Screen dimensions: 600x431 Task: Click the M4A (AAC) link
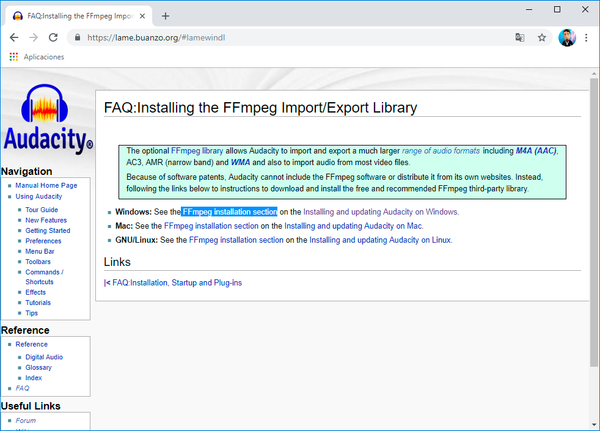tap(536, 151)
